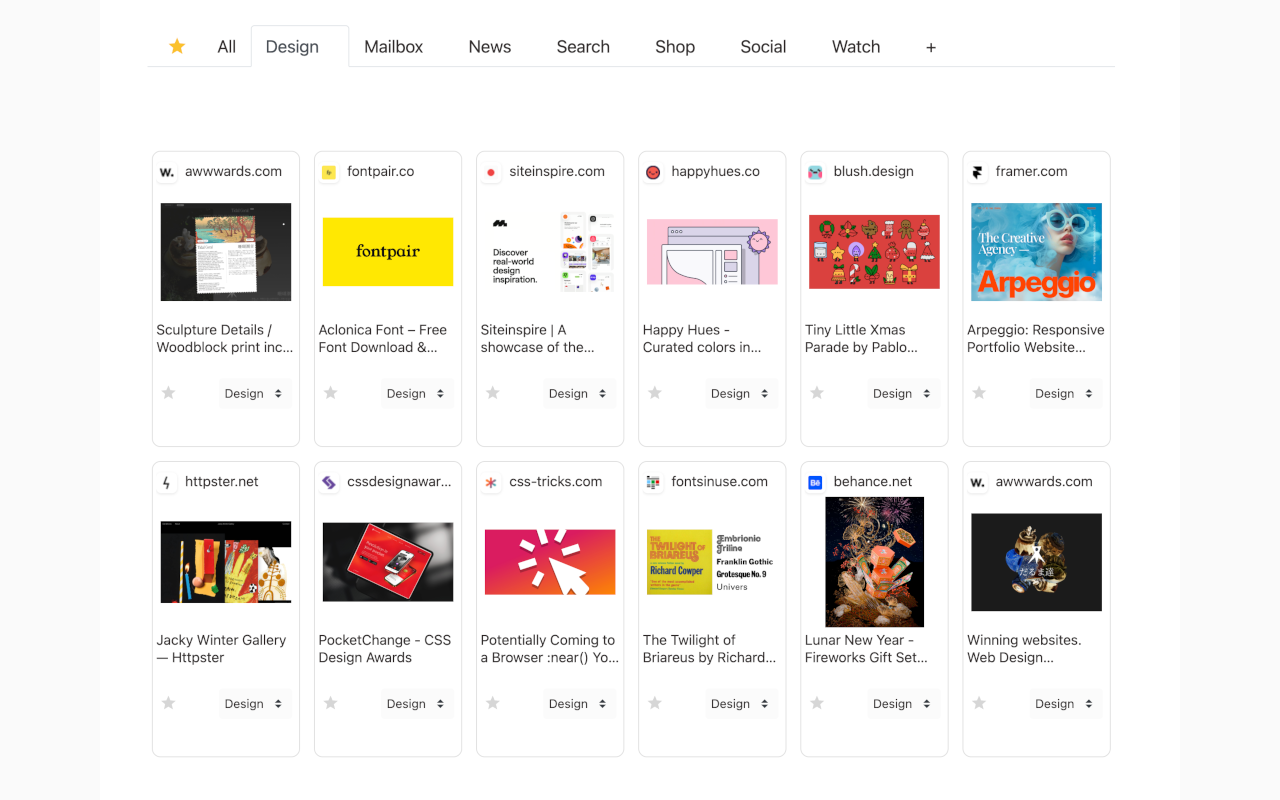Star the Sculpture Details awwwards card
1280x800 pixels.
point(168,393)
